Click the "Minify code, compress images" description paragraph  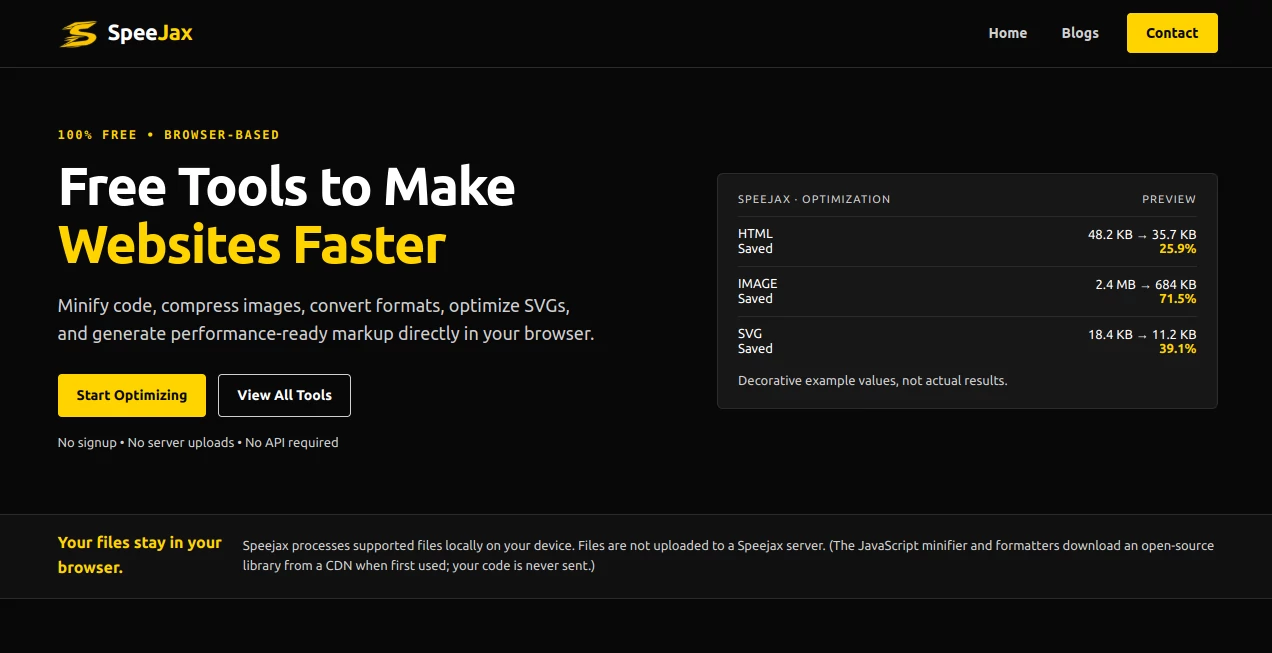[x=326, y=319]
